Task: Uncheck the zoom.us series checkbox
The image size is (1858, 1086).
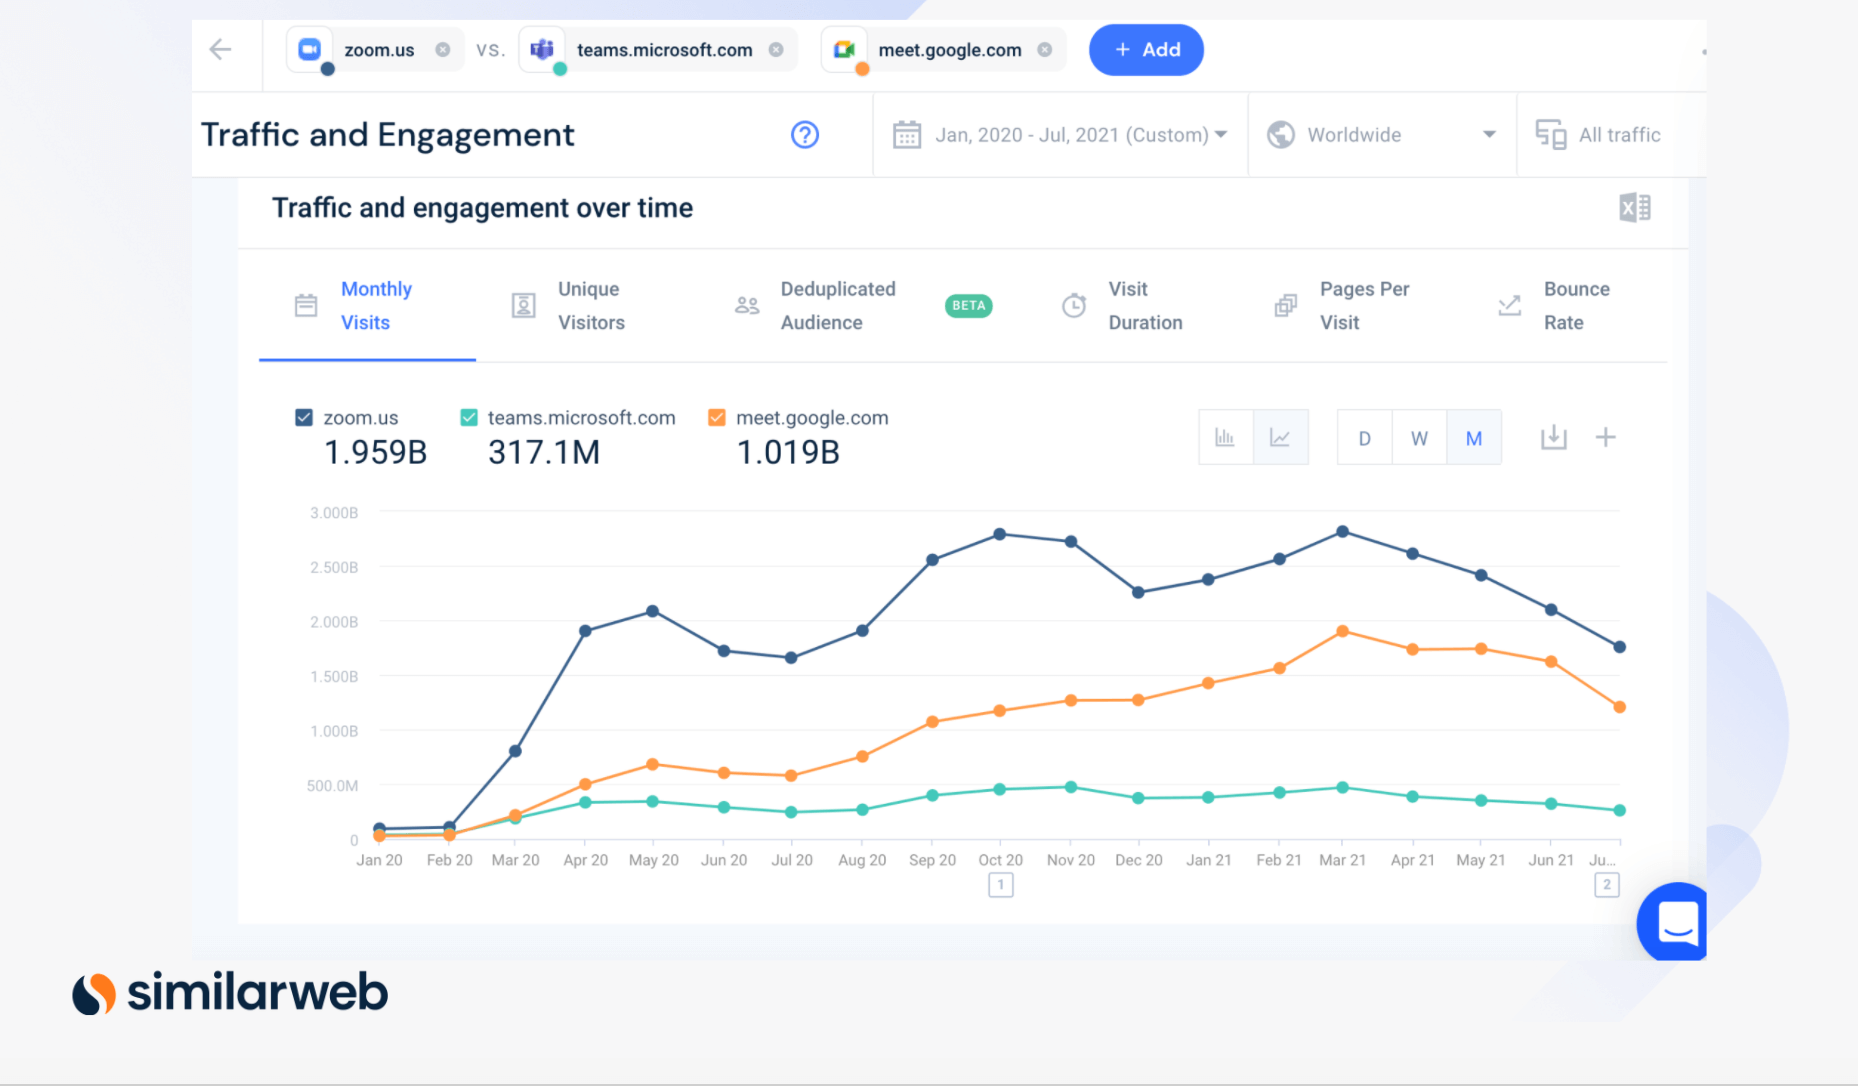Action: (304, 417)
